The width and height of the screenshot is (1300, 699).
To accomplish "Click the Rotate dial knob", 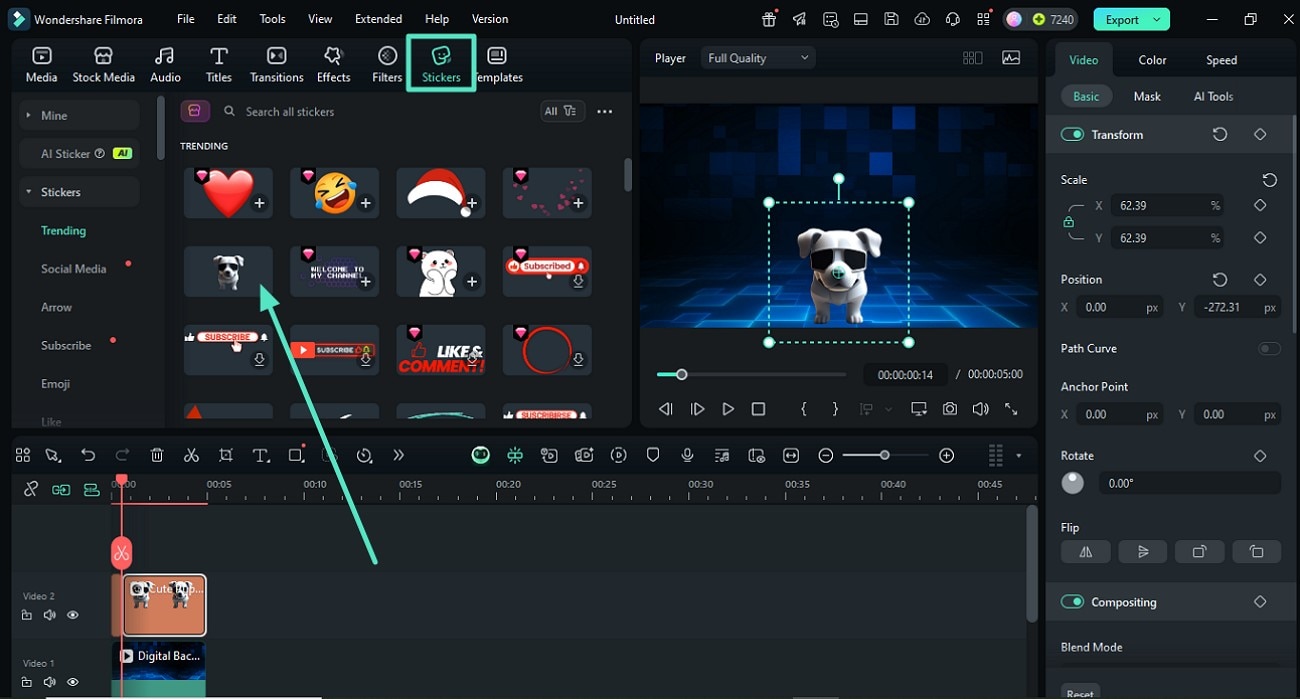I will coord(1072,483).
